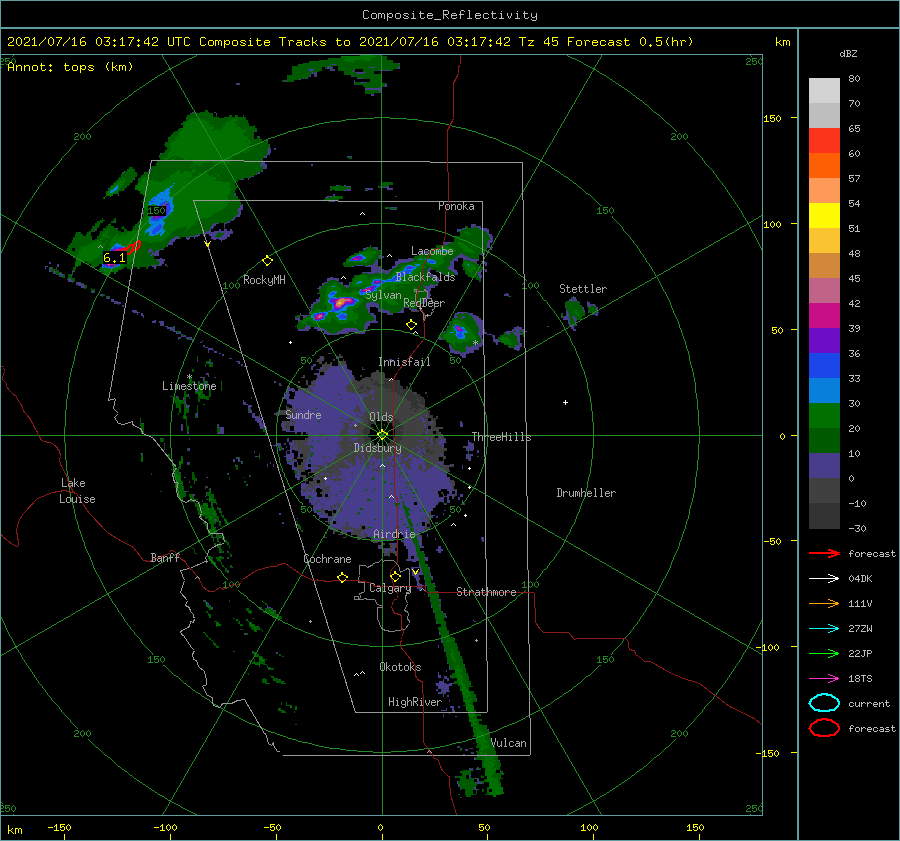
Task: Click the dBZ legend heading
Action: coord(848,53)
